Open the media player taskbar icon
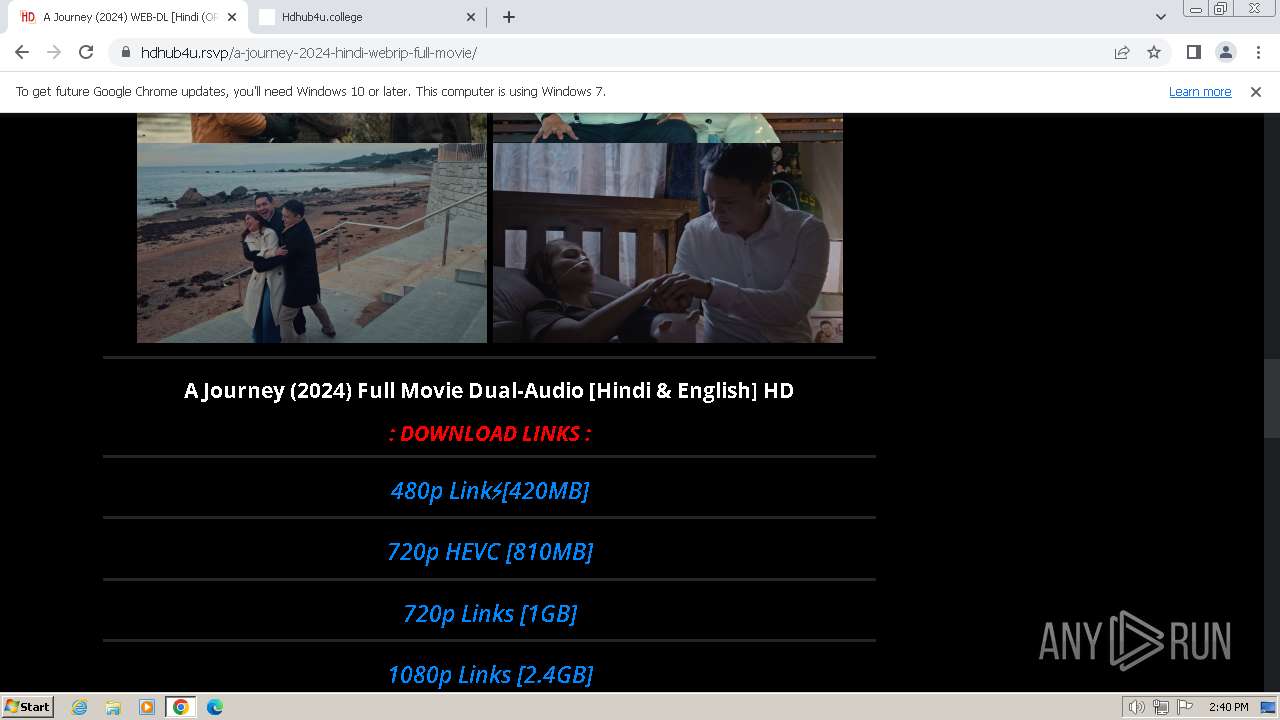 tap(147, 707)
